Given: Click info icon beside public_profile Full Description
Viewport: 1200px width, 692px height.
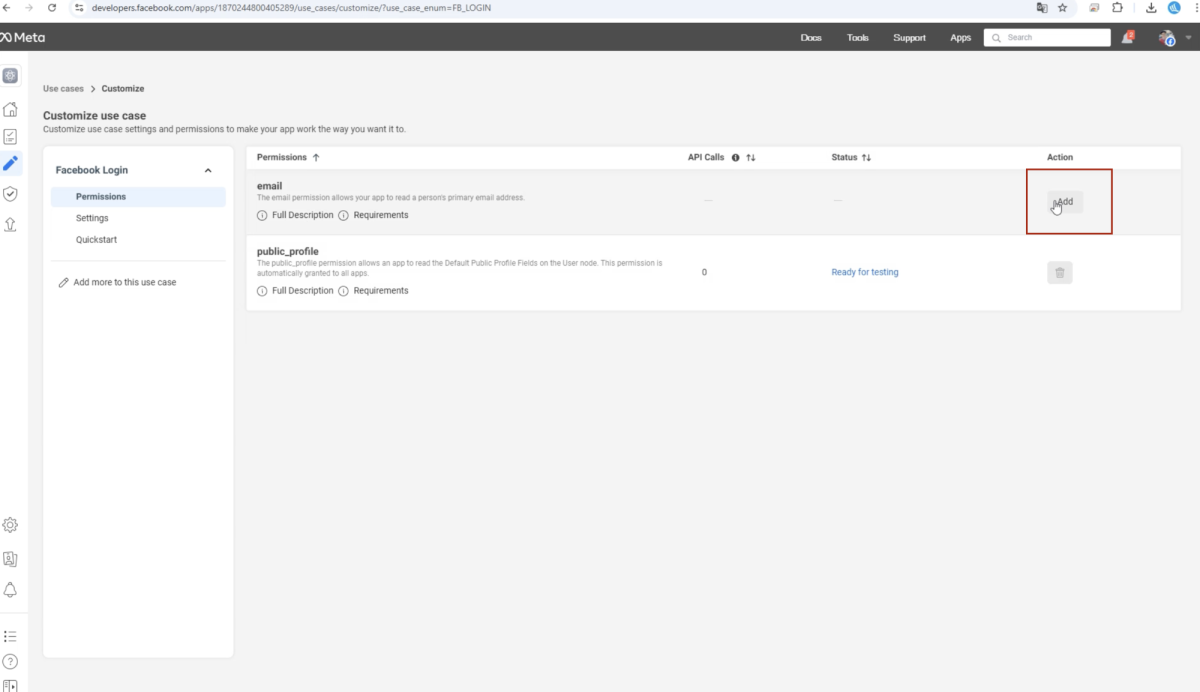Looking at the screenshot, I should tap(262, 291).
